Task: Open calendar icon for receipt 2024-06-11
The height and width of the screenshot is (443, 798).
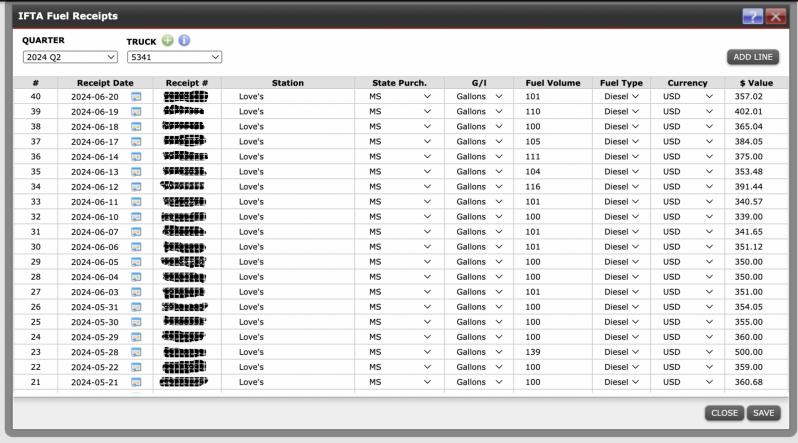Action: [136, 202]
